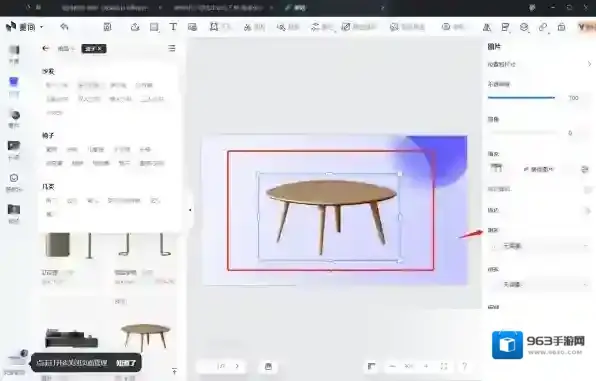Remove the dark filter tag with X
The width and height of the screenshot is (596, 381).
click(94, 49)
